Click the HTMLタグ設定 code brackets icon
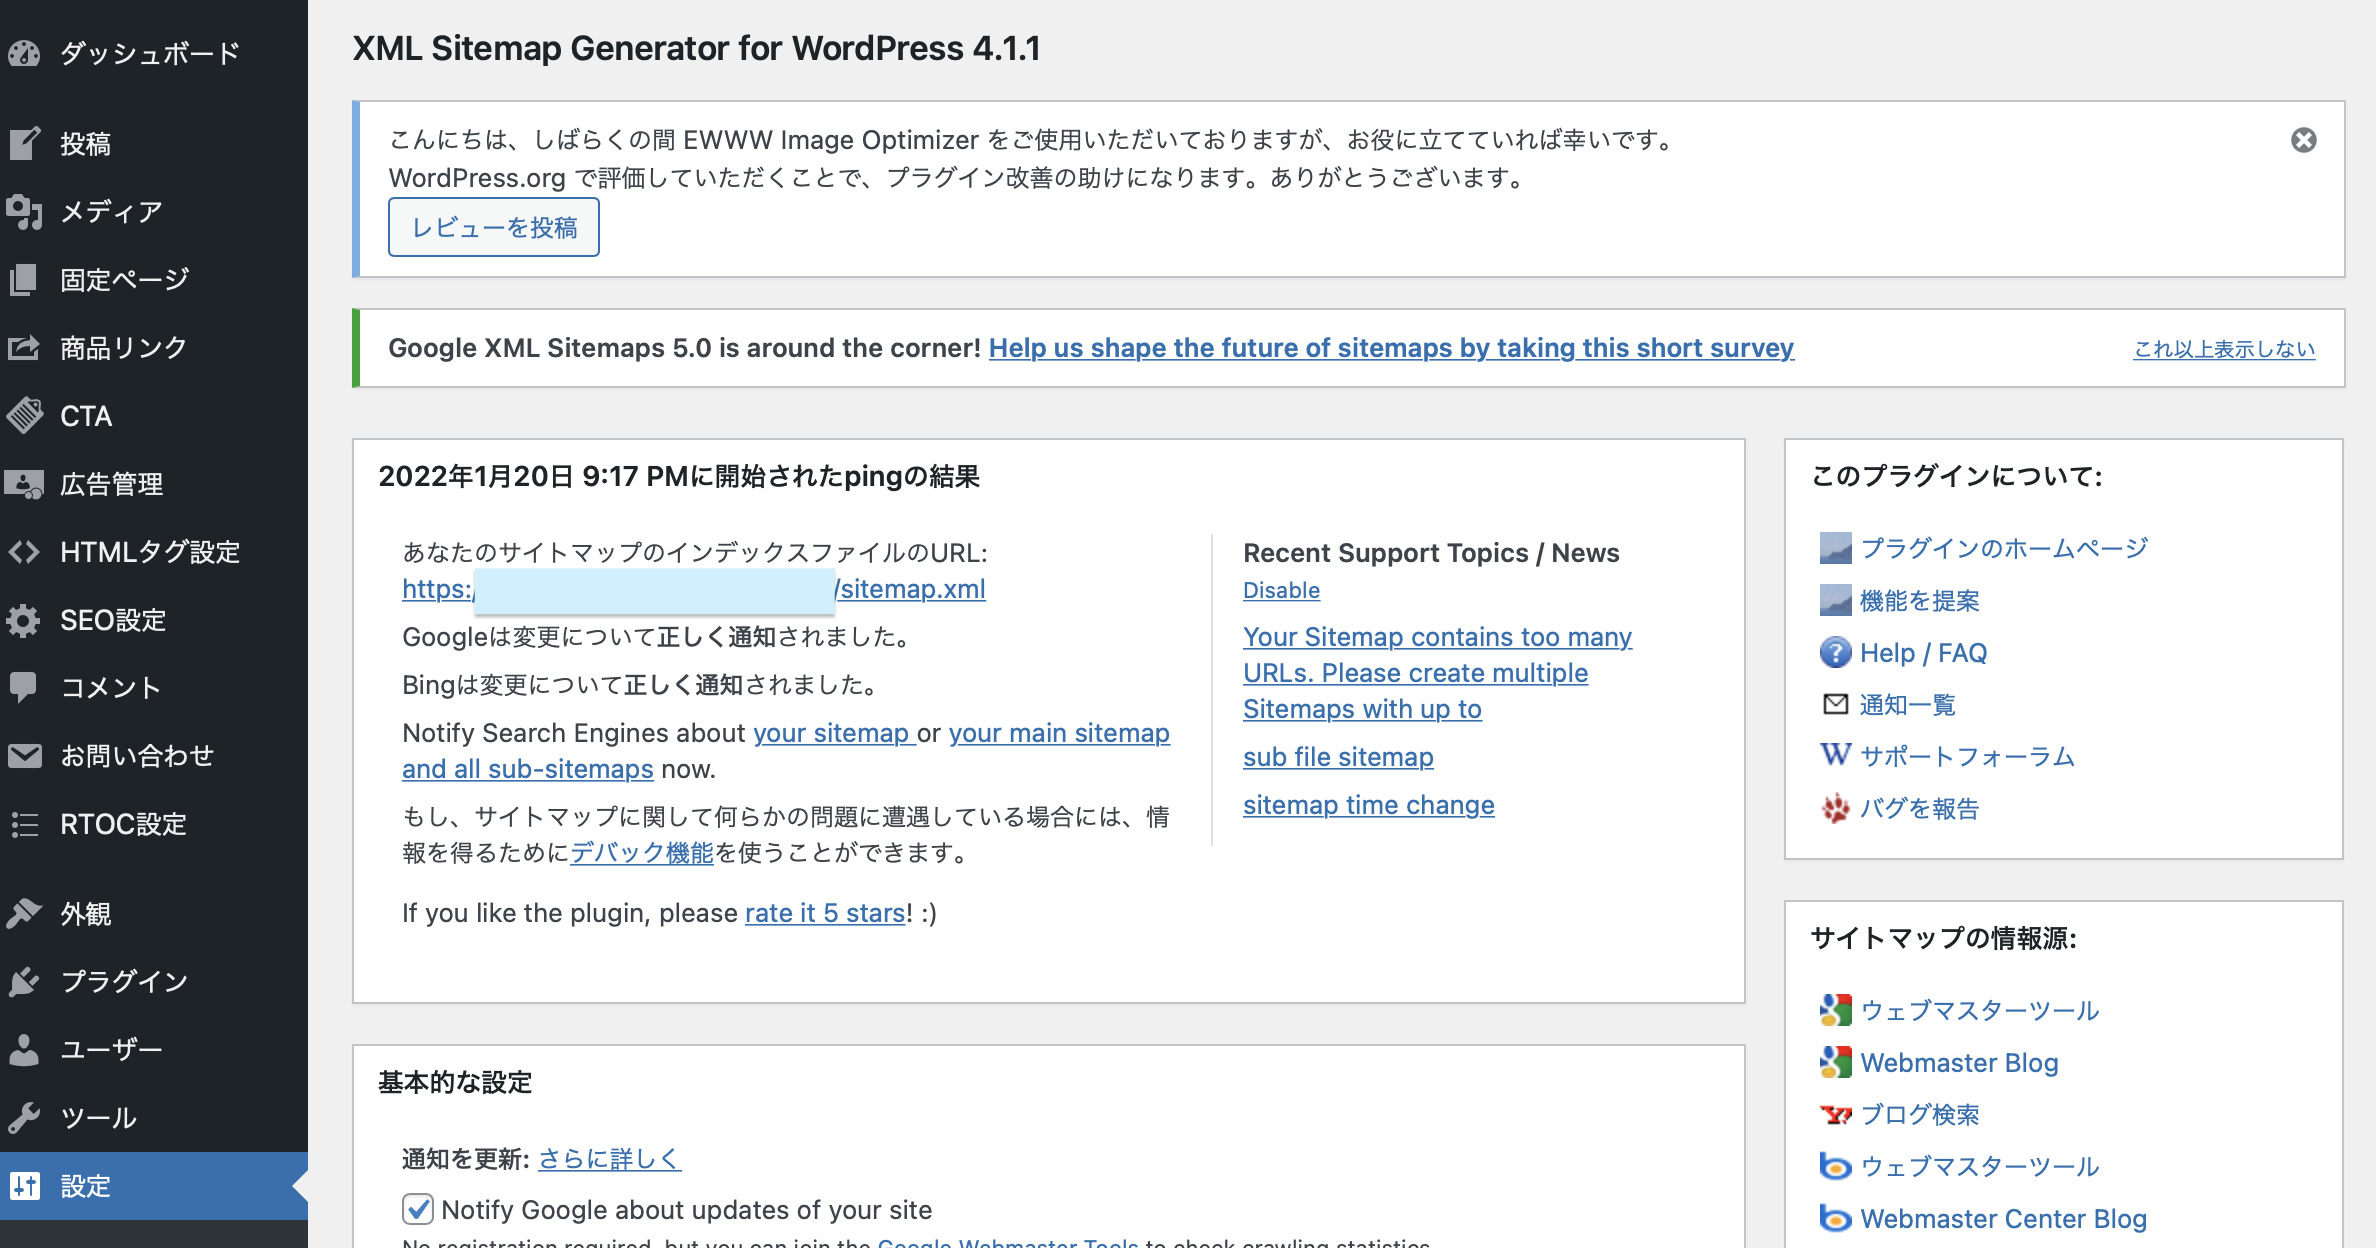This screenshot has height=1248, width=2376. pos(24,552)
